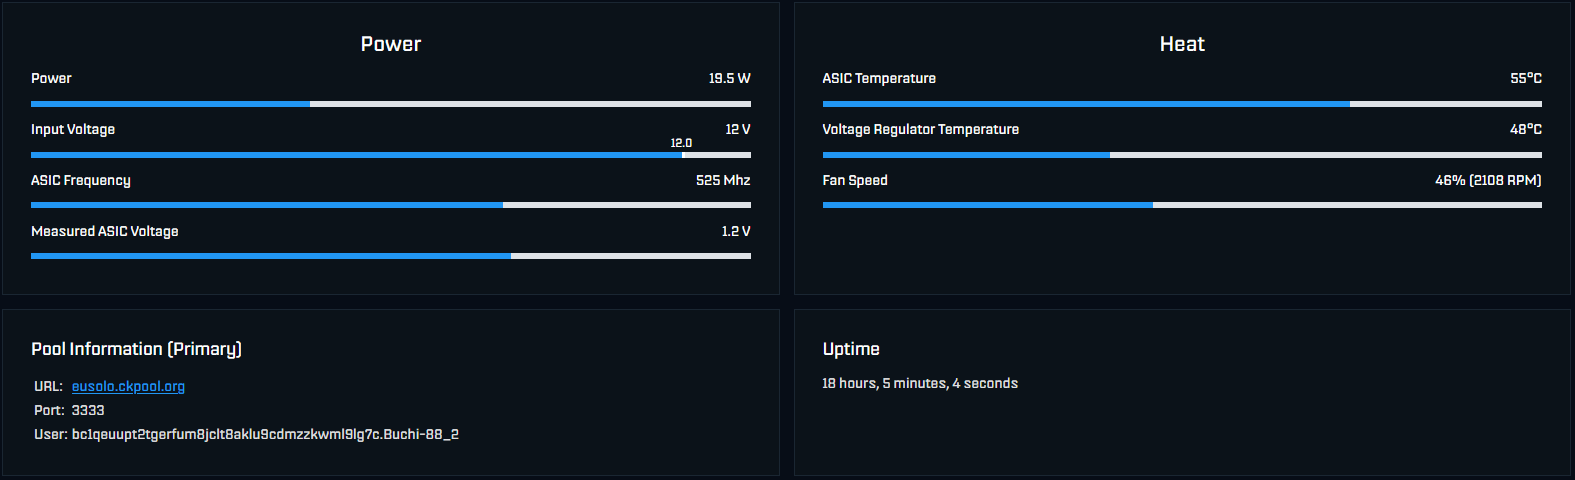Viewport: 1575px width, 480px height.
Task: Click the Fan Speed progress bar
Action: 1182,205
